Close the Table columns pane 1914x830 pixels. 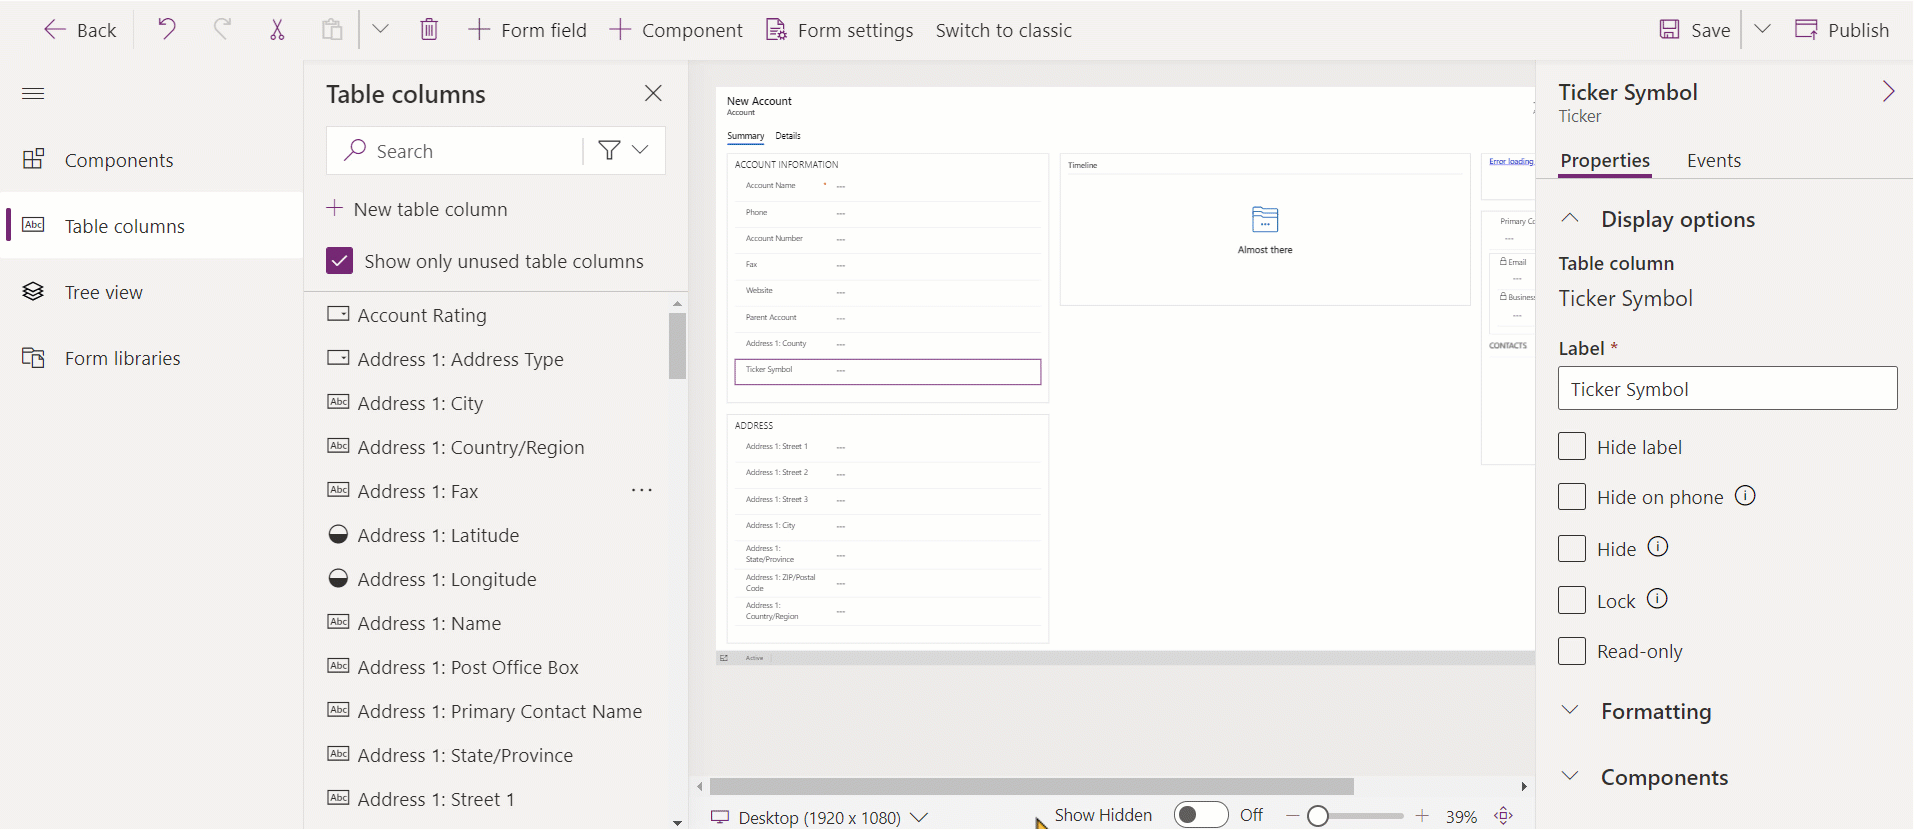coord(653,93)
